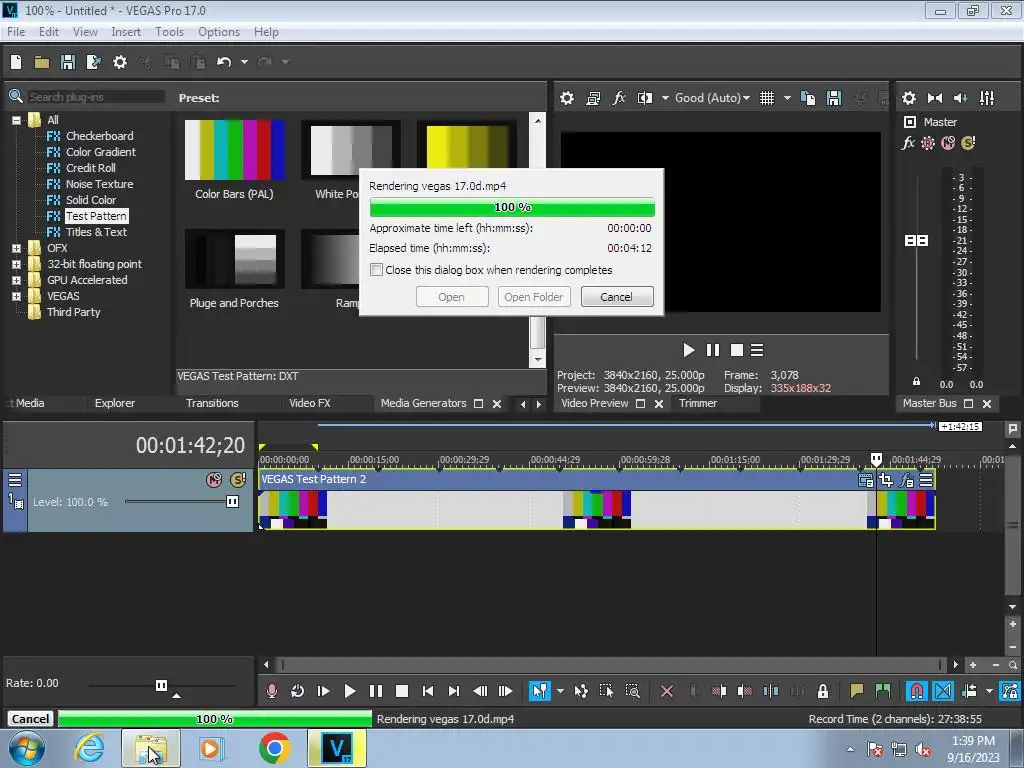Select Test Pattern generator in tree
Screen dimensions: 1024x768
pos(96,216)
